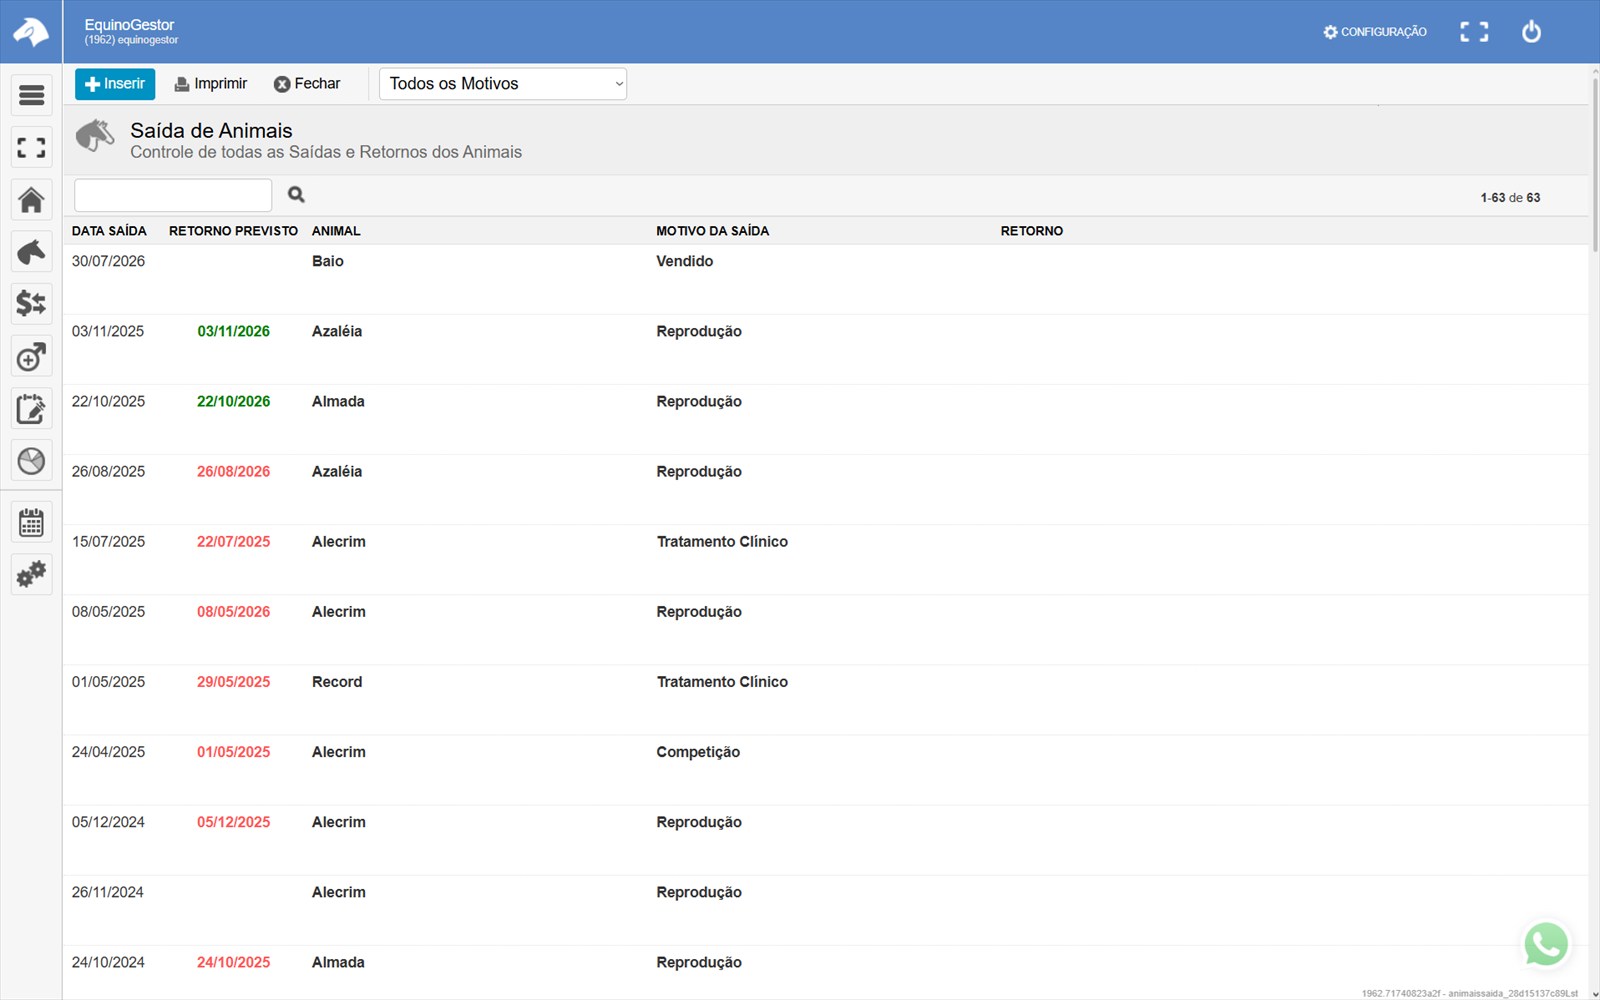Sort by RETORNO PREVISTO column header

point(233,231)
